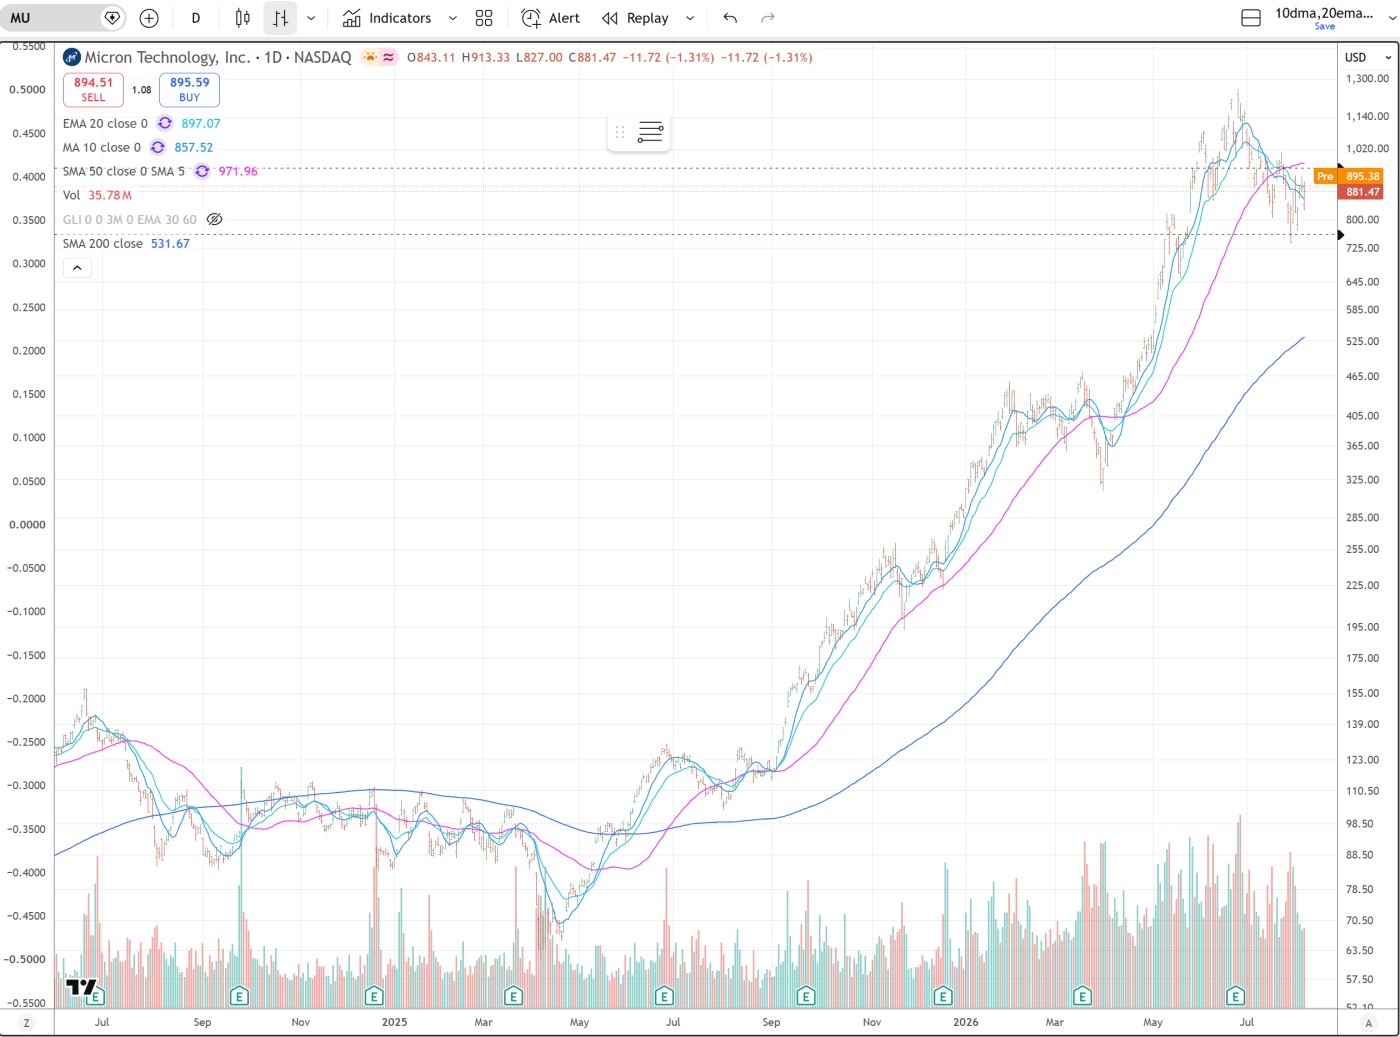Click the pre-market sun session icon
Screen dimensions: 1400x1037
click(x=370, y=57)
